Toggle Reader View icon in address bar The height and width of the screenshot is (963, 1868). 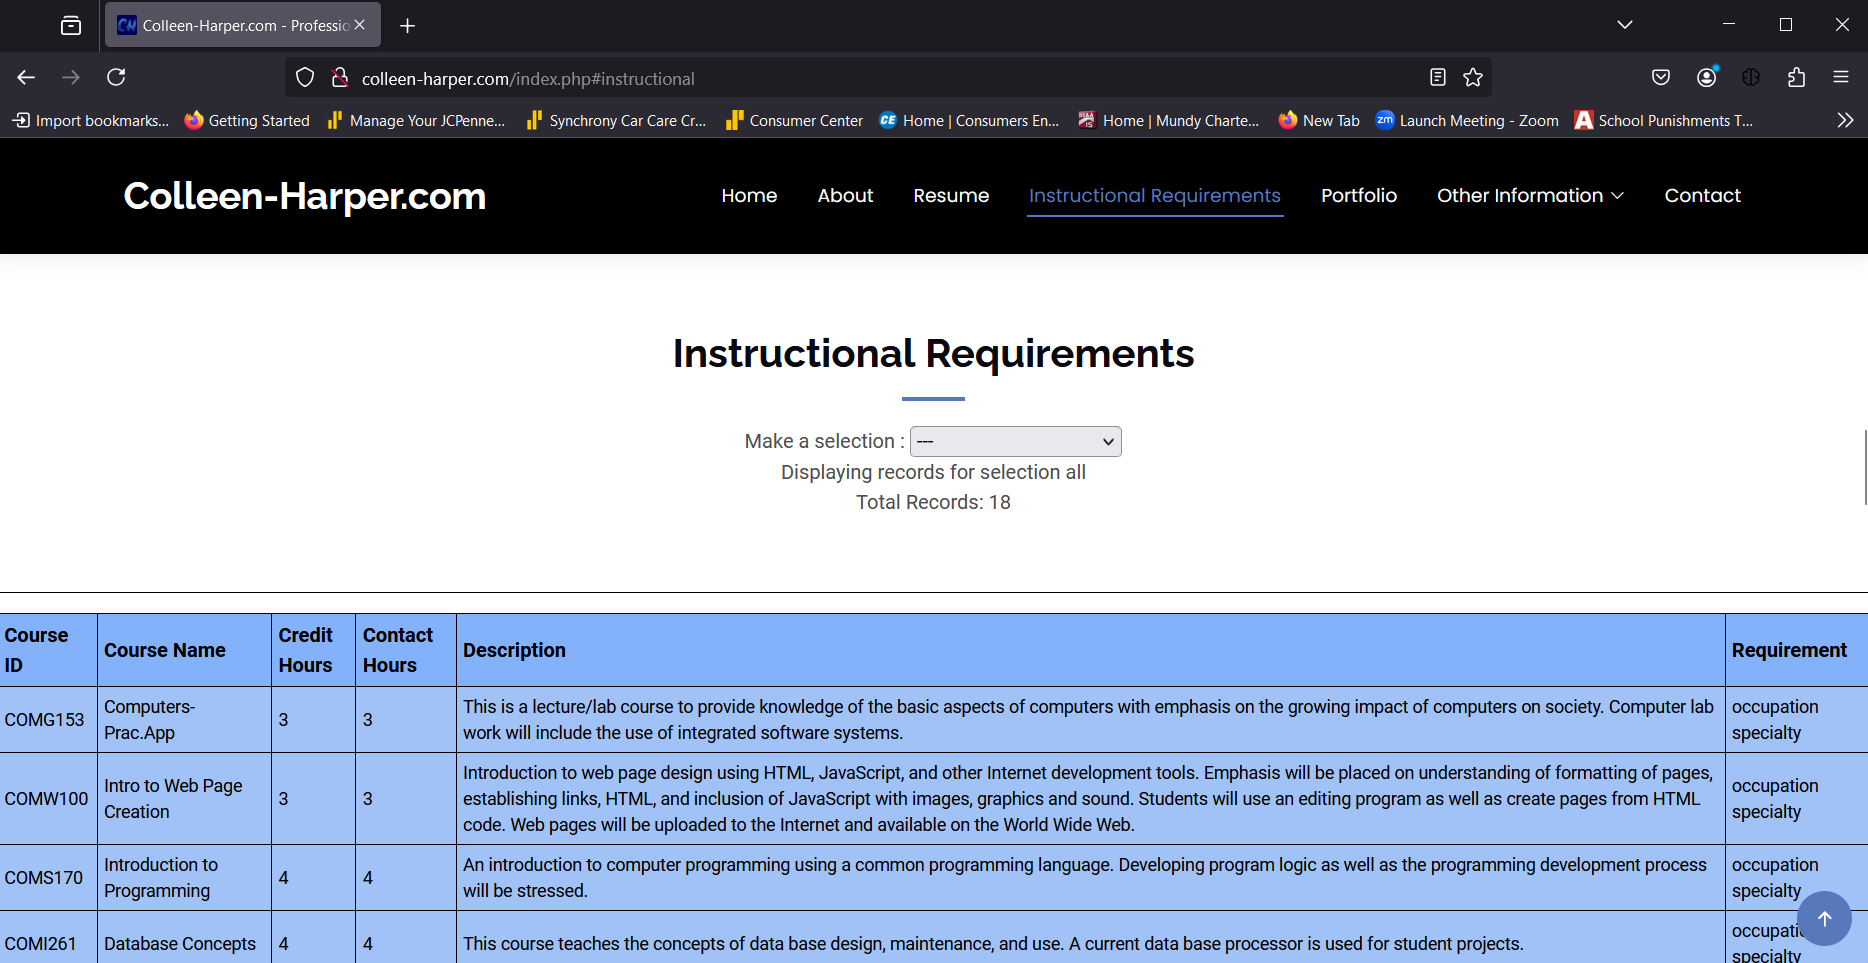point(1438,77)
